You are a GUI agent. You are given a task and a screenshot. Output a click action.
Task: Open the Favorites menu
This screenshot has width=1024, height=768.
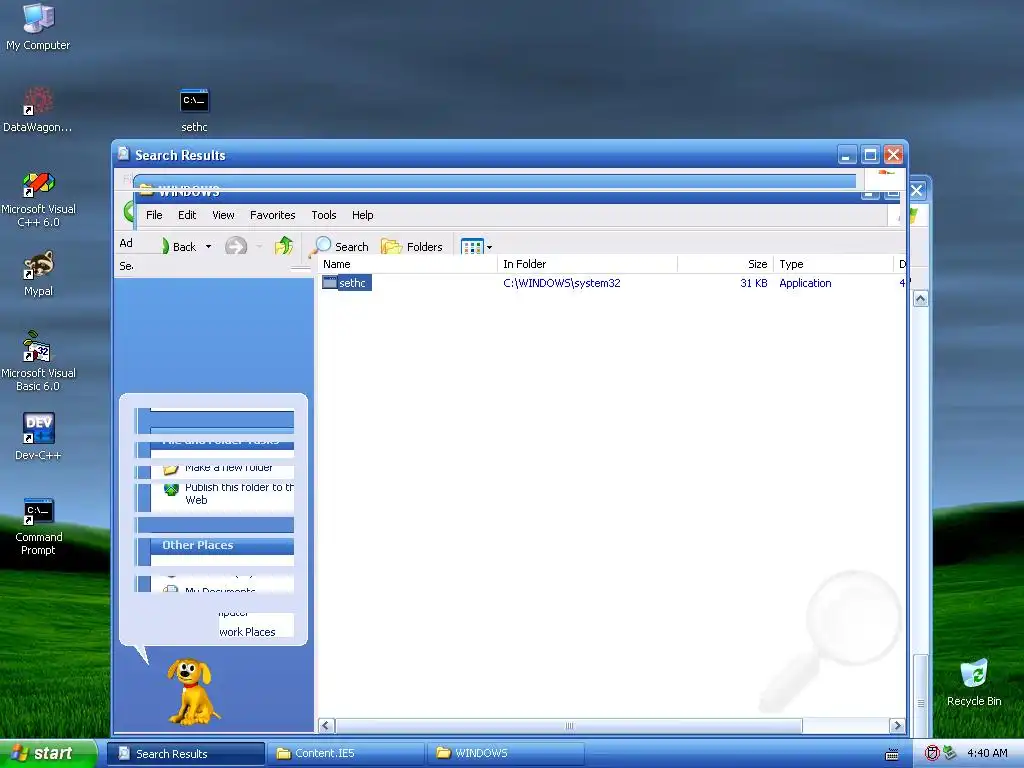pyautogui.click(x=272, y=215)
